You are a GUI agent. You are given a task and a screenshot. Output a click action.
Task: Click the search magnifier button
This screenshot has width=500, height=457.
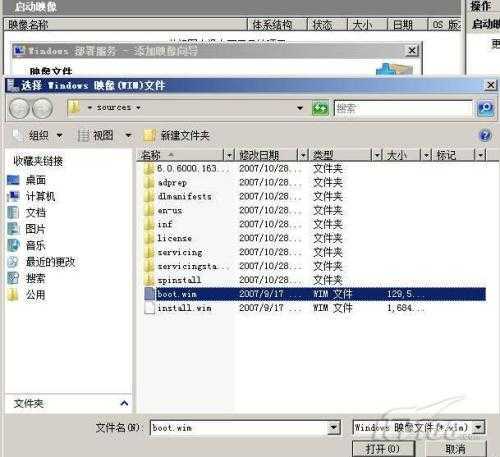point(485,108)
